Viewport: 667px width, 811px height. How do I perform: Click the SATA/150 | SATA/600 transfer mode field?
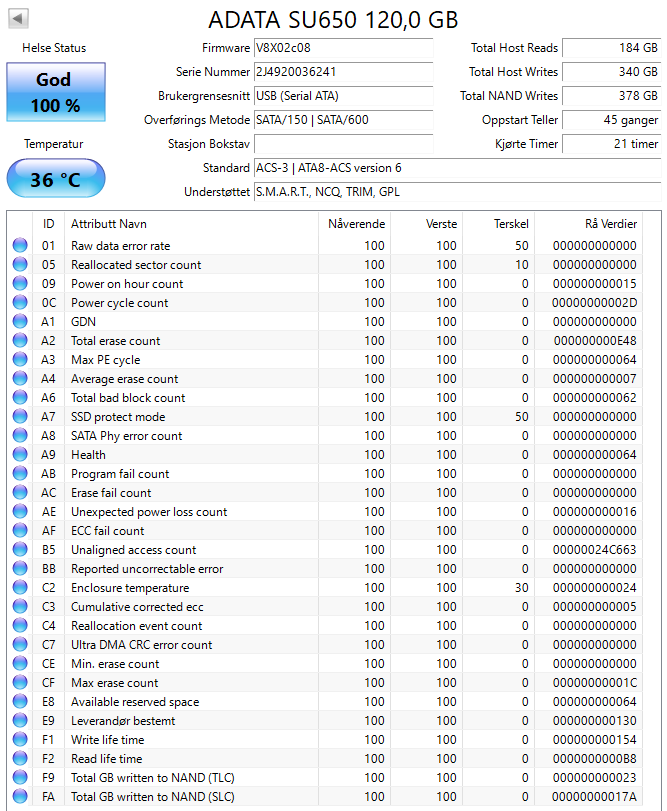click(x=343, y=120)
